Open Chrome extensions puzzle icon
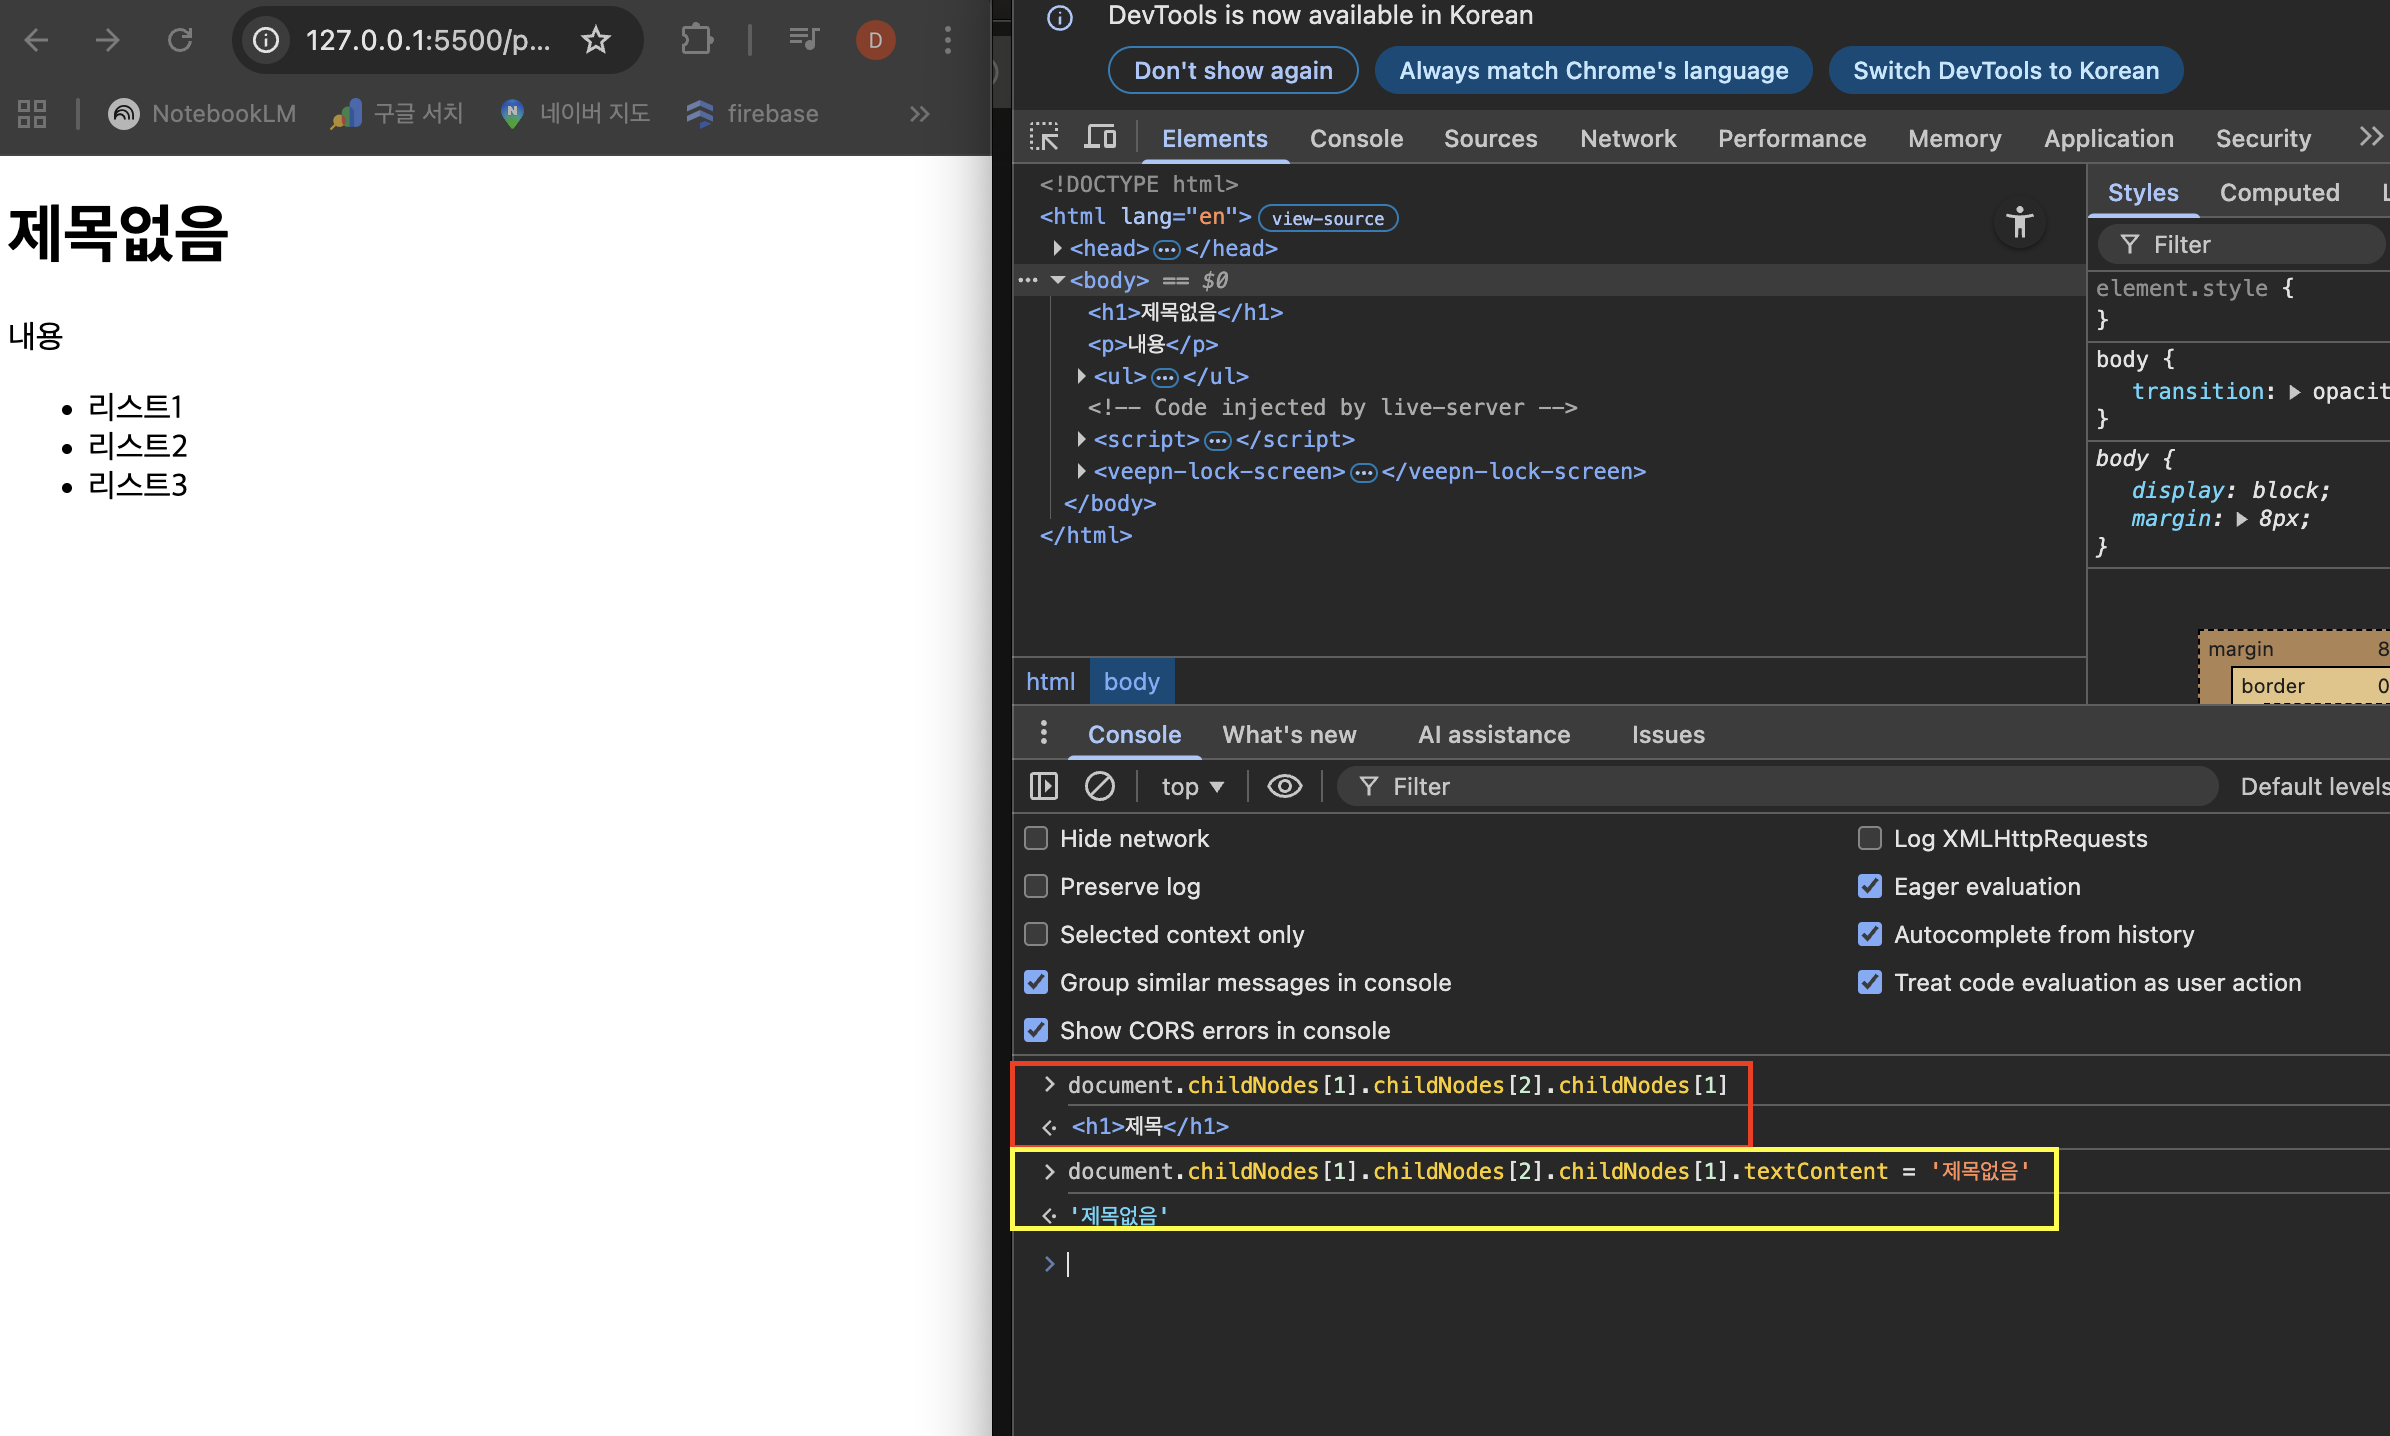 (696, 40)
